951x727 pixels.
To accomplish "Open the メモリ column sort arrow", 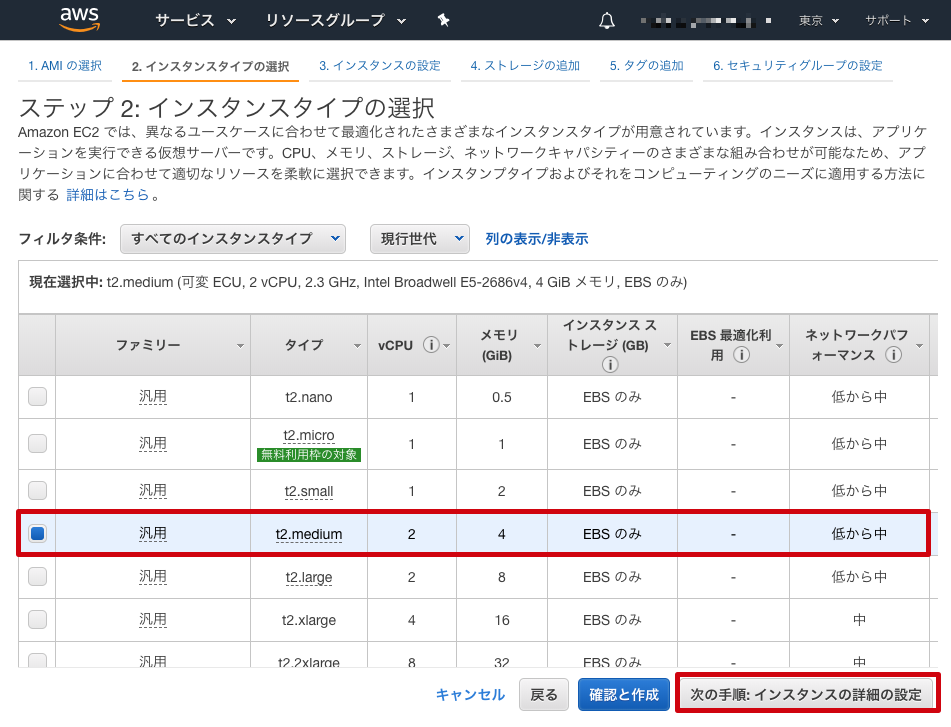I will tap(537, 346).
